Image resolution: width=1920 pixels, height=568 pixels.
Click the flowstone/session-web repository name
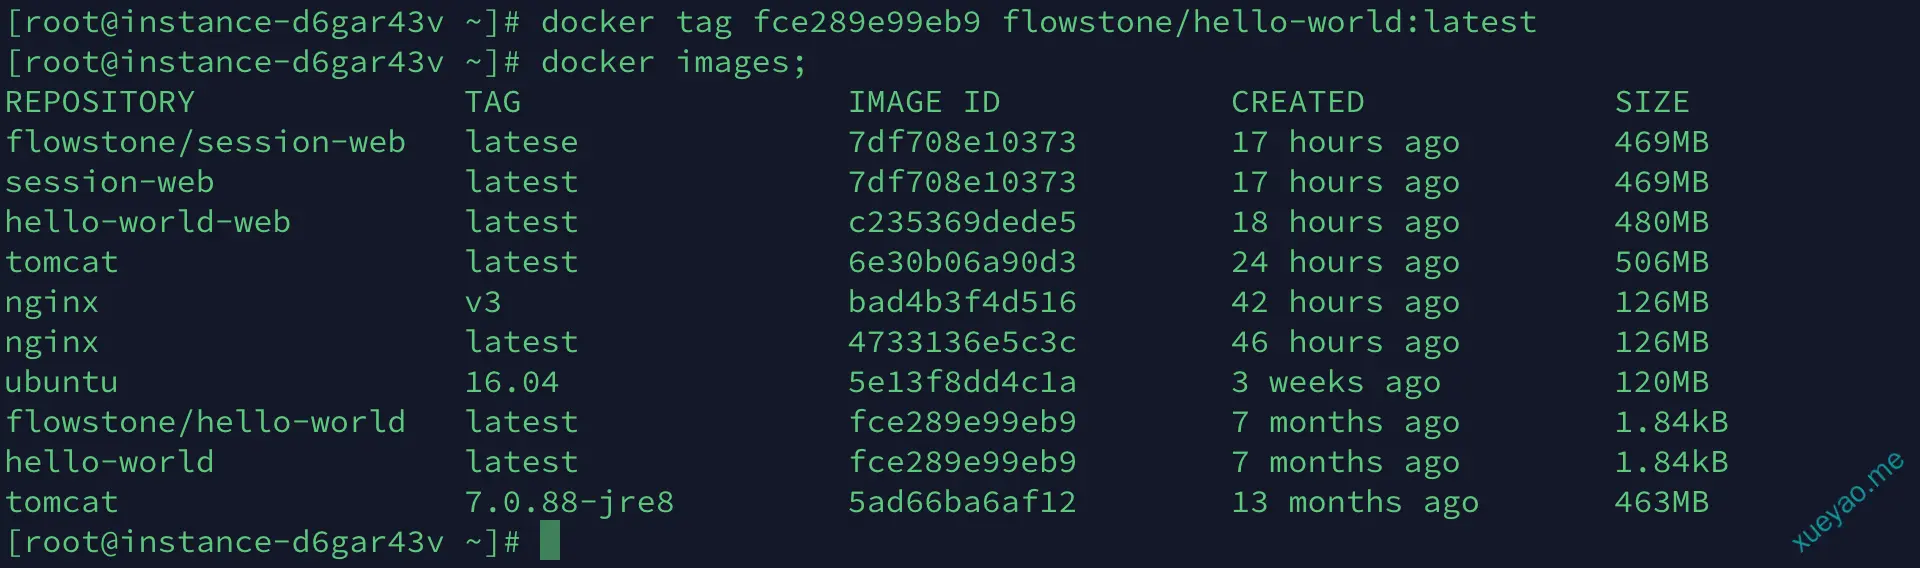205,142
